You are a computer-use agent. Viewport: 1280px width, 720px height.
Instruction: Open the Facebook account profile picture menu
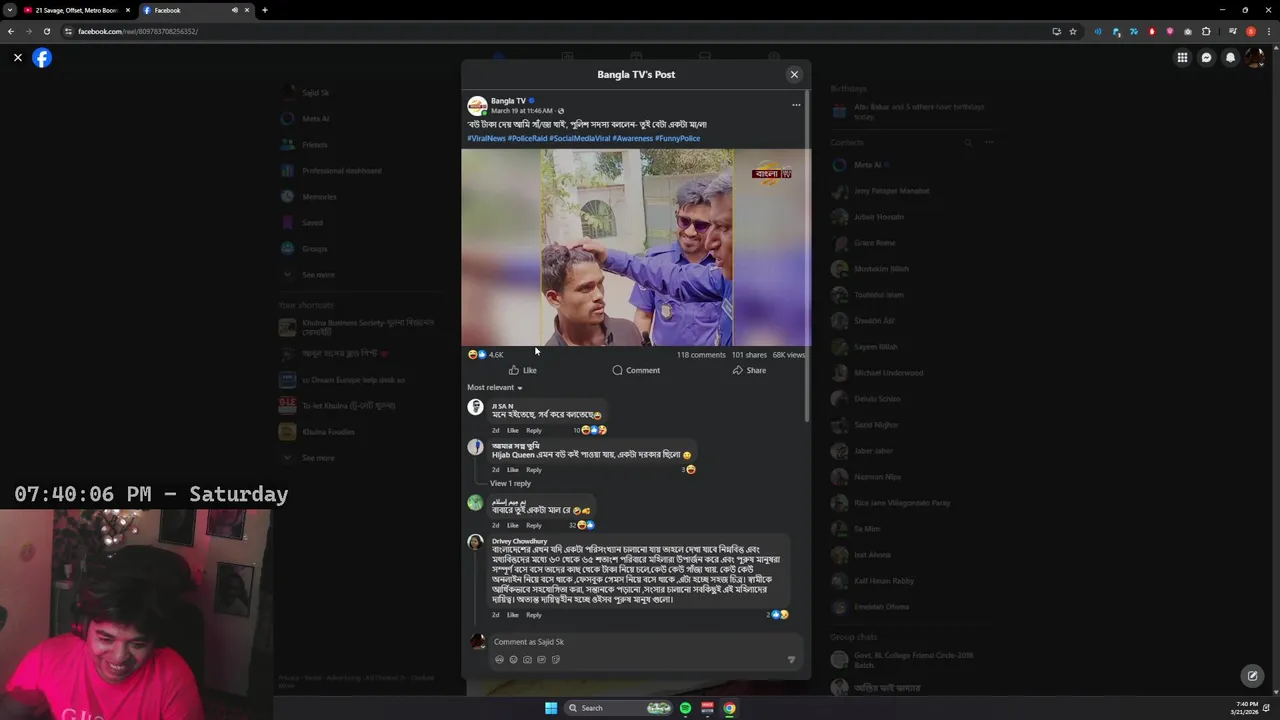(1254, 58)
